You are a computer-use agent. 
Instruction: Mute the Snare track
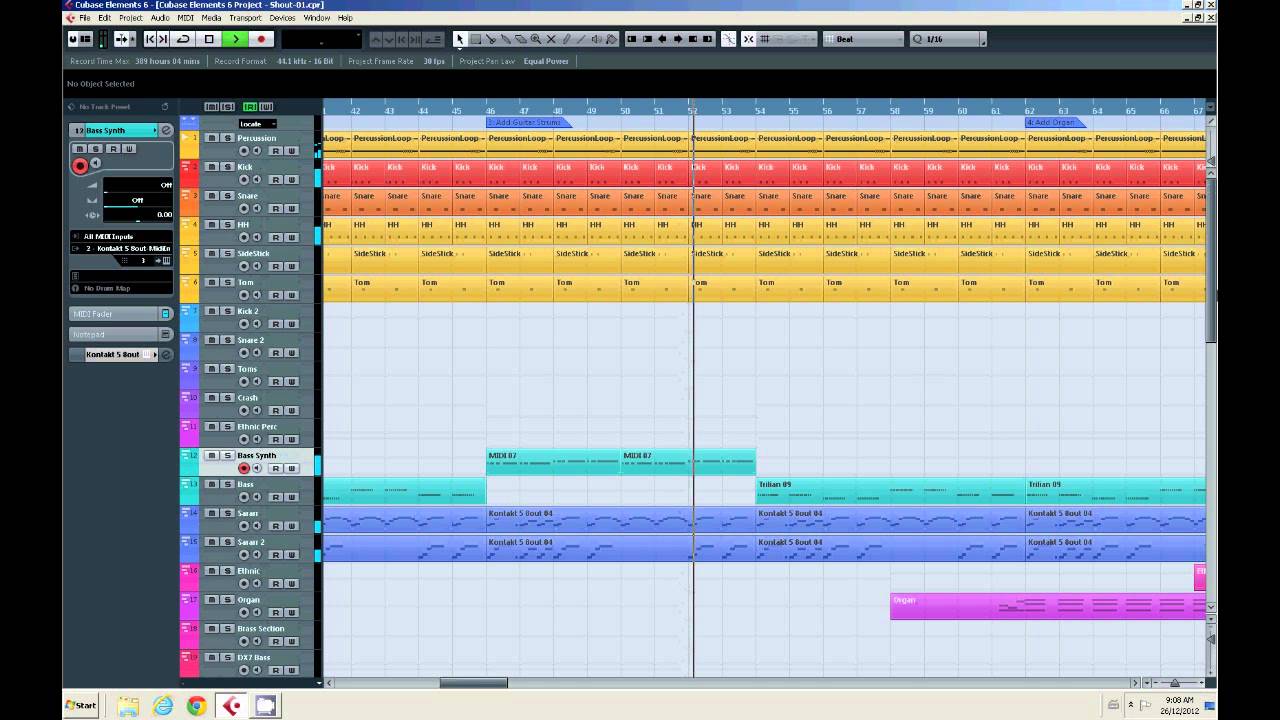(211, 196)
